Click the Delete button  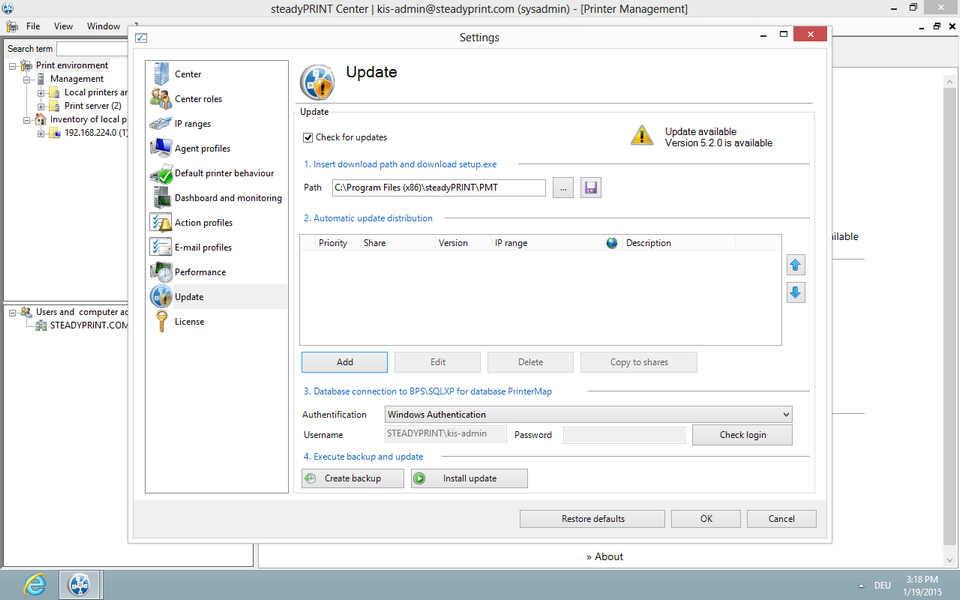[x=531, y=362]
